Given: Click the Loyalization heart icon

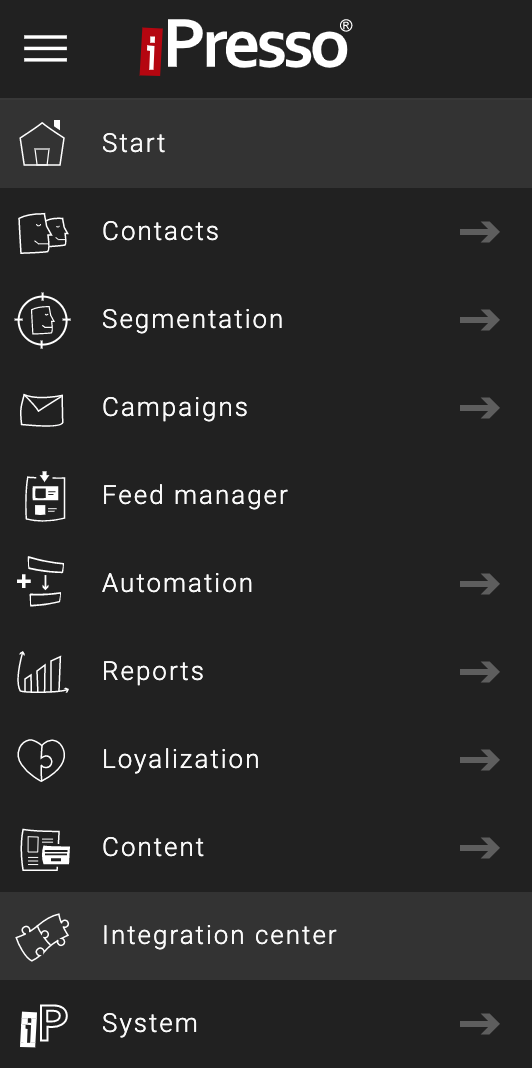Looking at the screenshot, I should point(42,760).
